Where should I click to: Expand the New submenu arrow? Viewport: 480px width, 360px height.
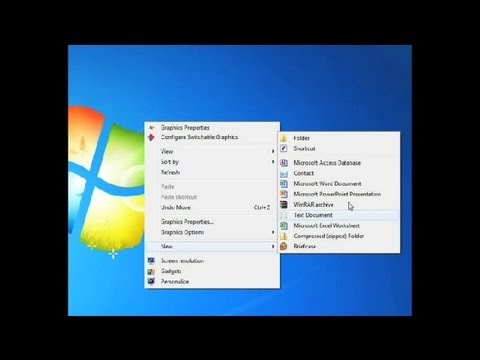[x=273, y=246]
